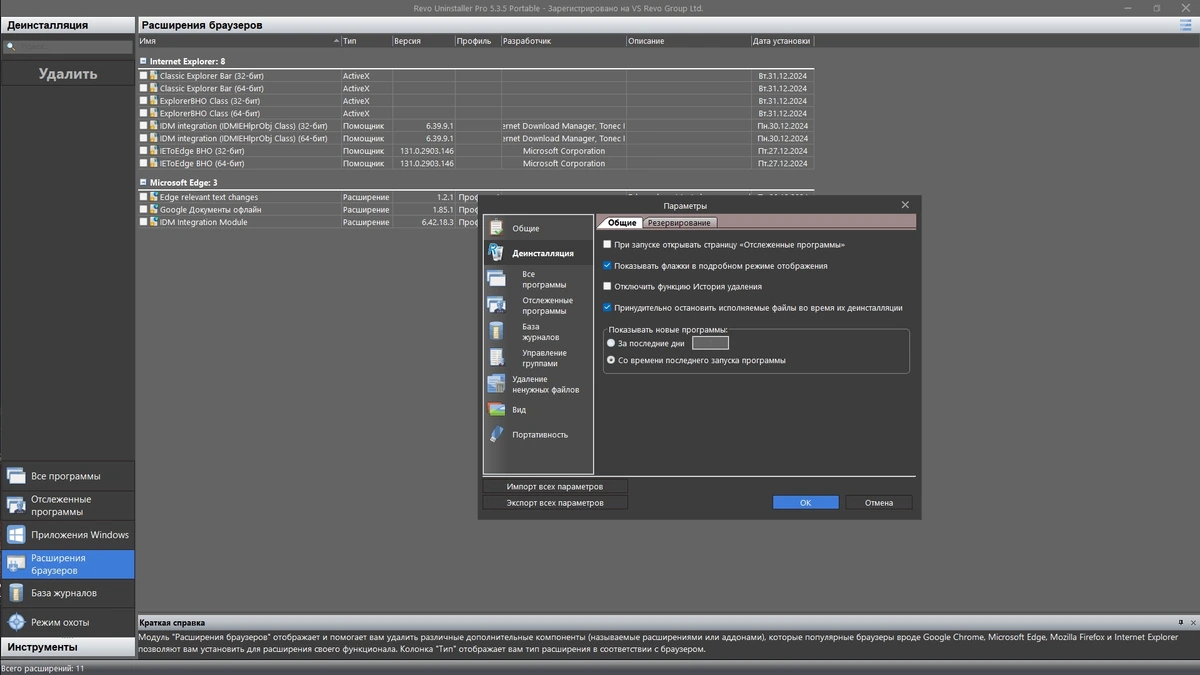Open База журналов in main window sidebar
The image size is (1200, 675).
click(x=67, y=593)
